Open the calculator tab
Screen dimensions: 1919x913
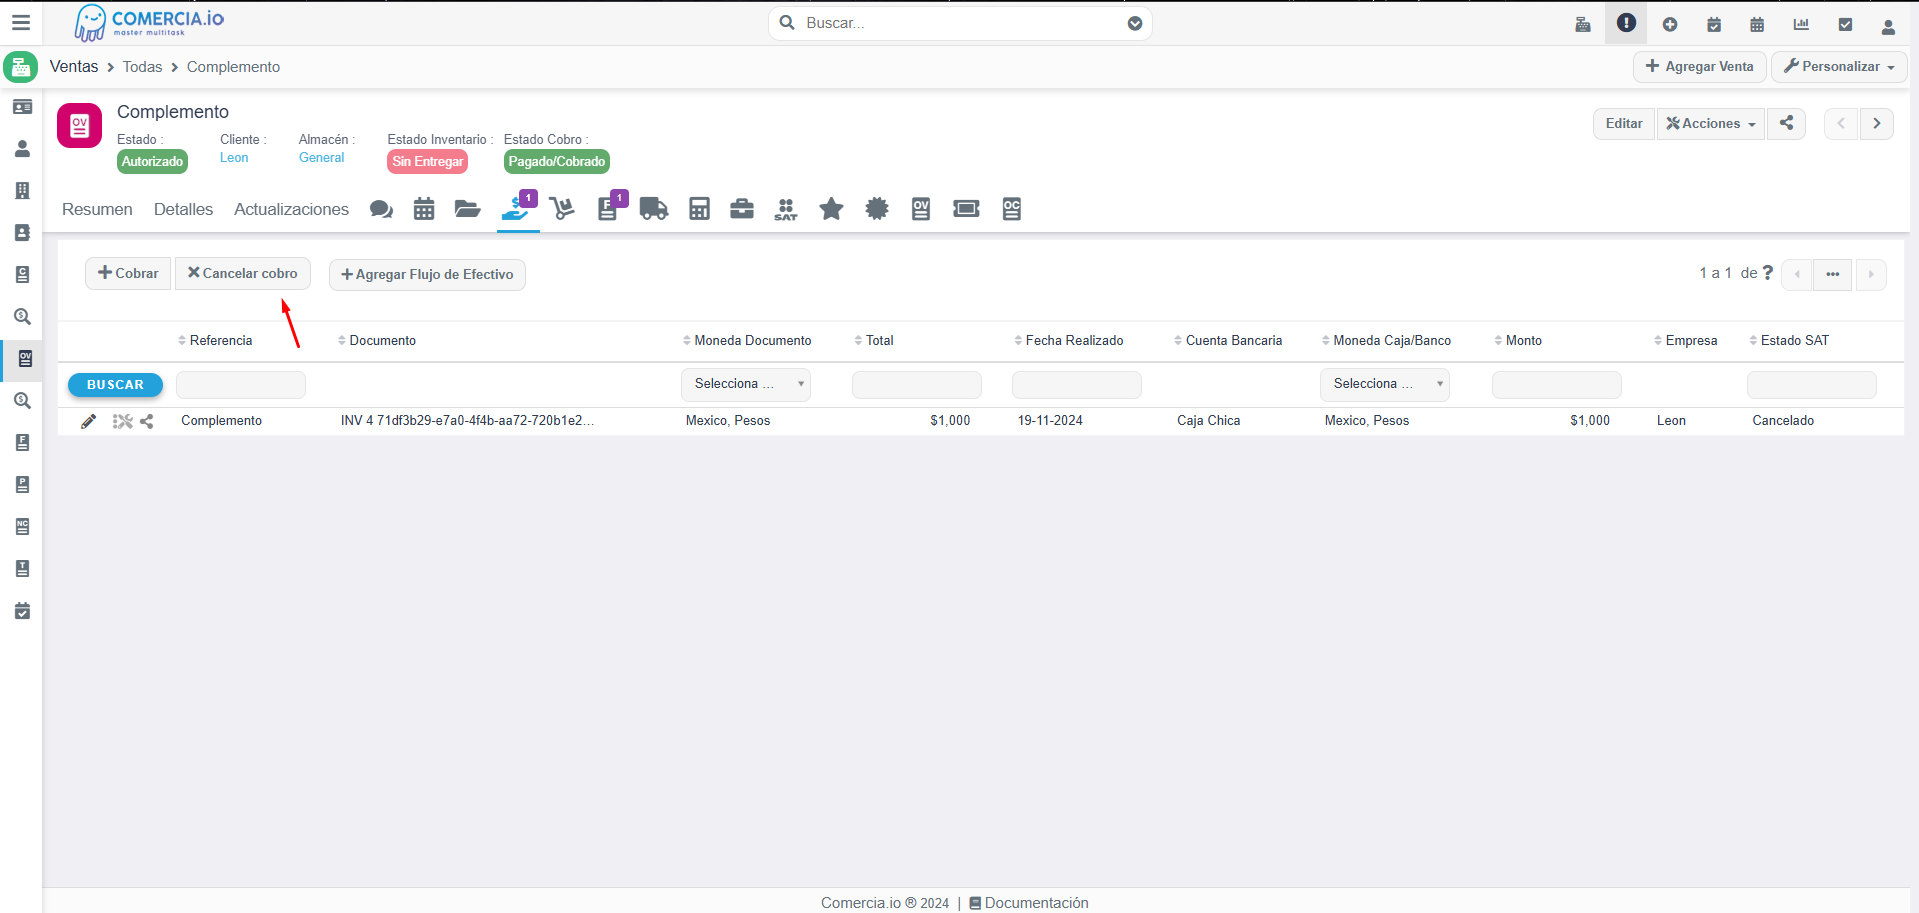point(699,209)
